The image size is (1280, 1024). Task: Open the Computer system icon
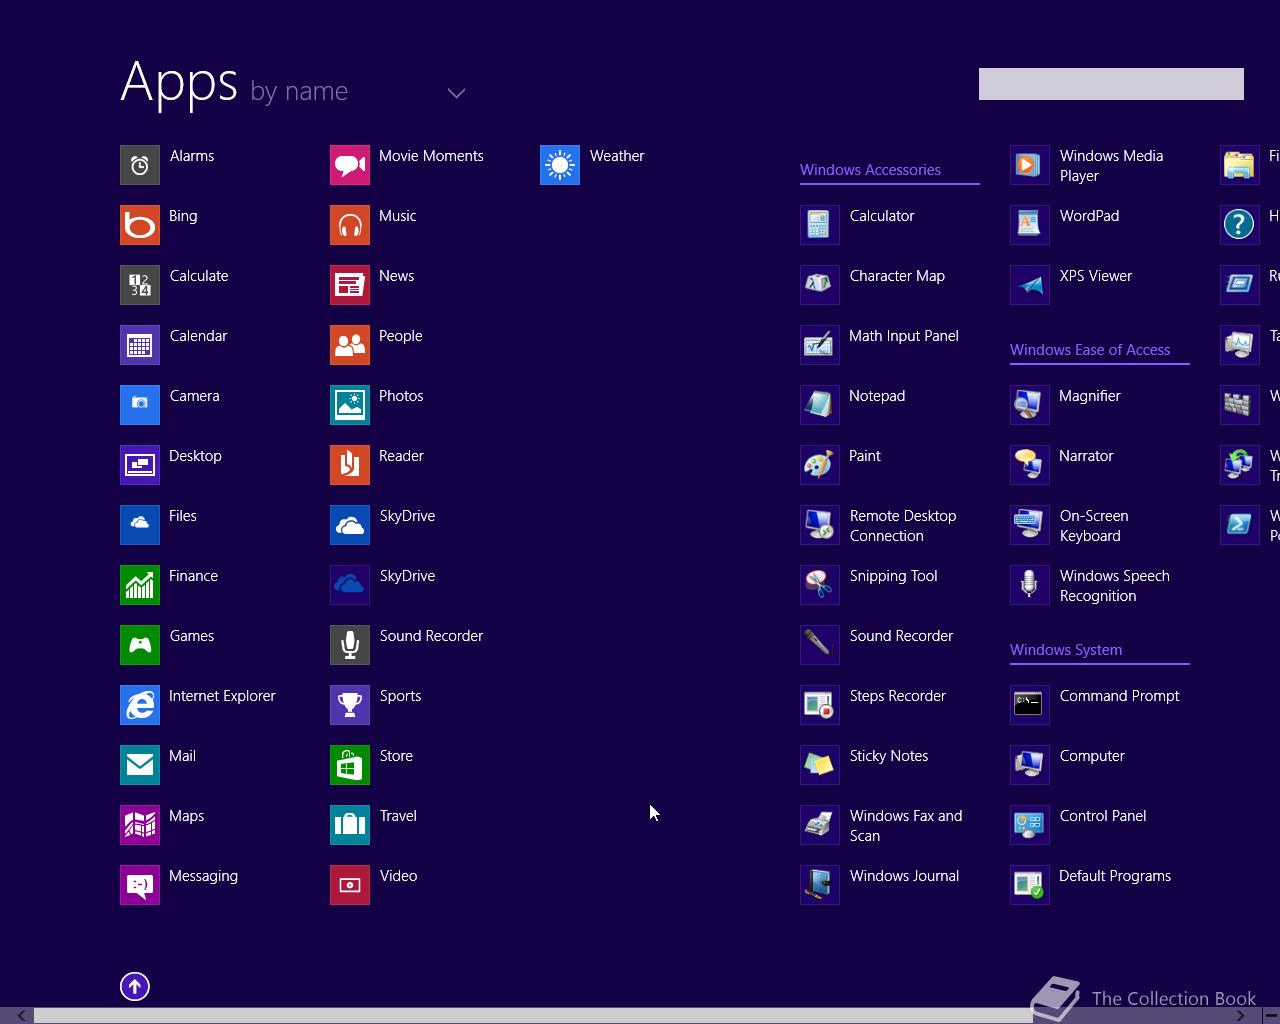(1030, 765)
